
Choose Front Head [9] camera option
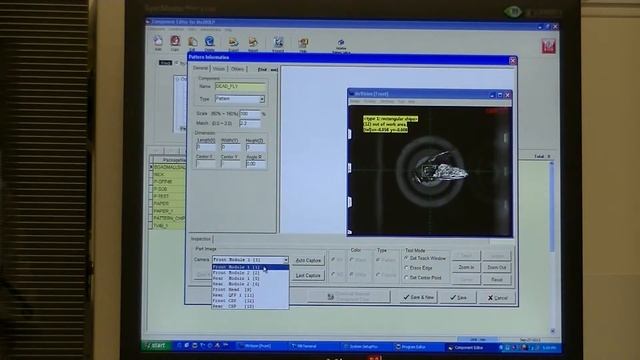[x=250, y=289]
